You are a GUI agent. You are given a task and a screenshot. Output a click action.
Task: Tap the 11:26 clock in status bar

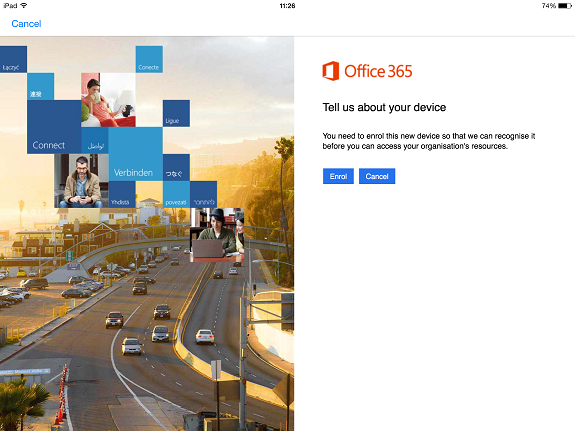pos(287,6)
